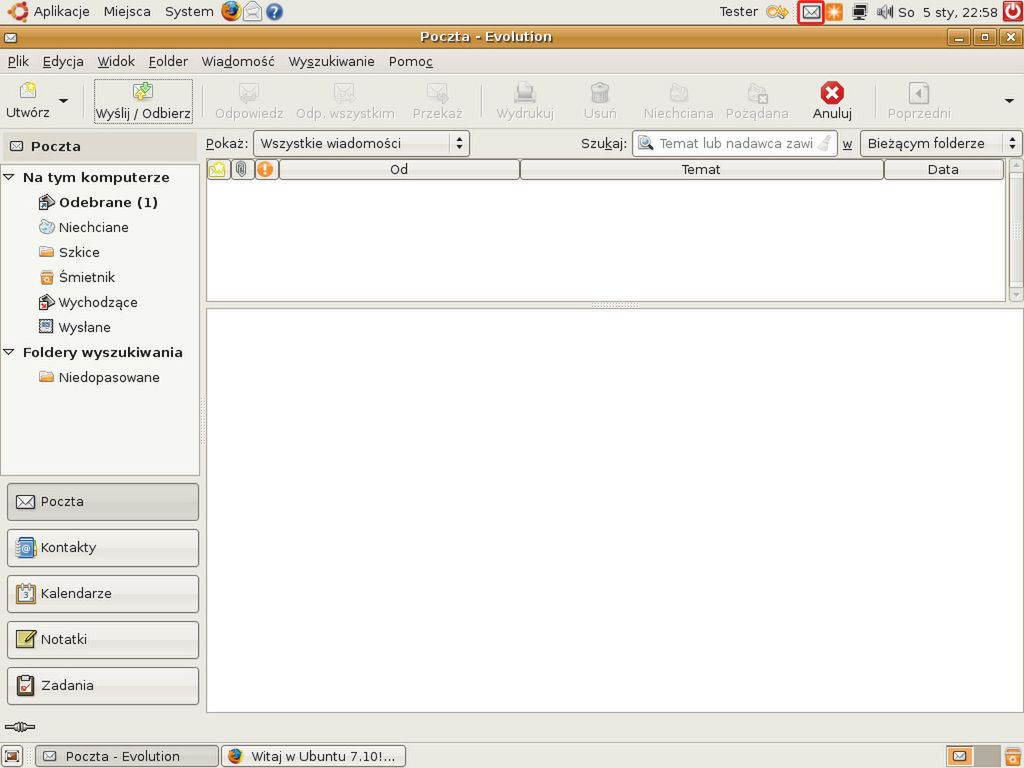Click message list vertical scrollbar
The height and width of the screenshot is (768, 1024).
point(1016,230)
